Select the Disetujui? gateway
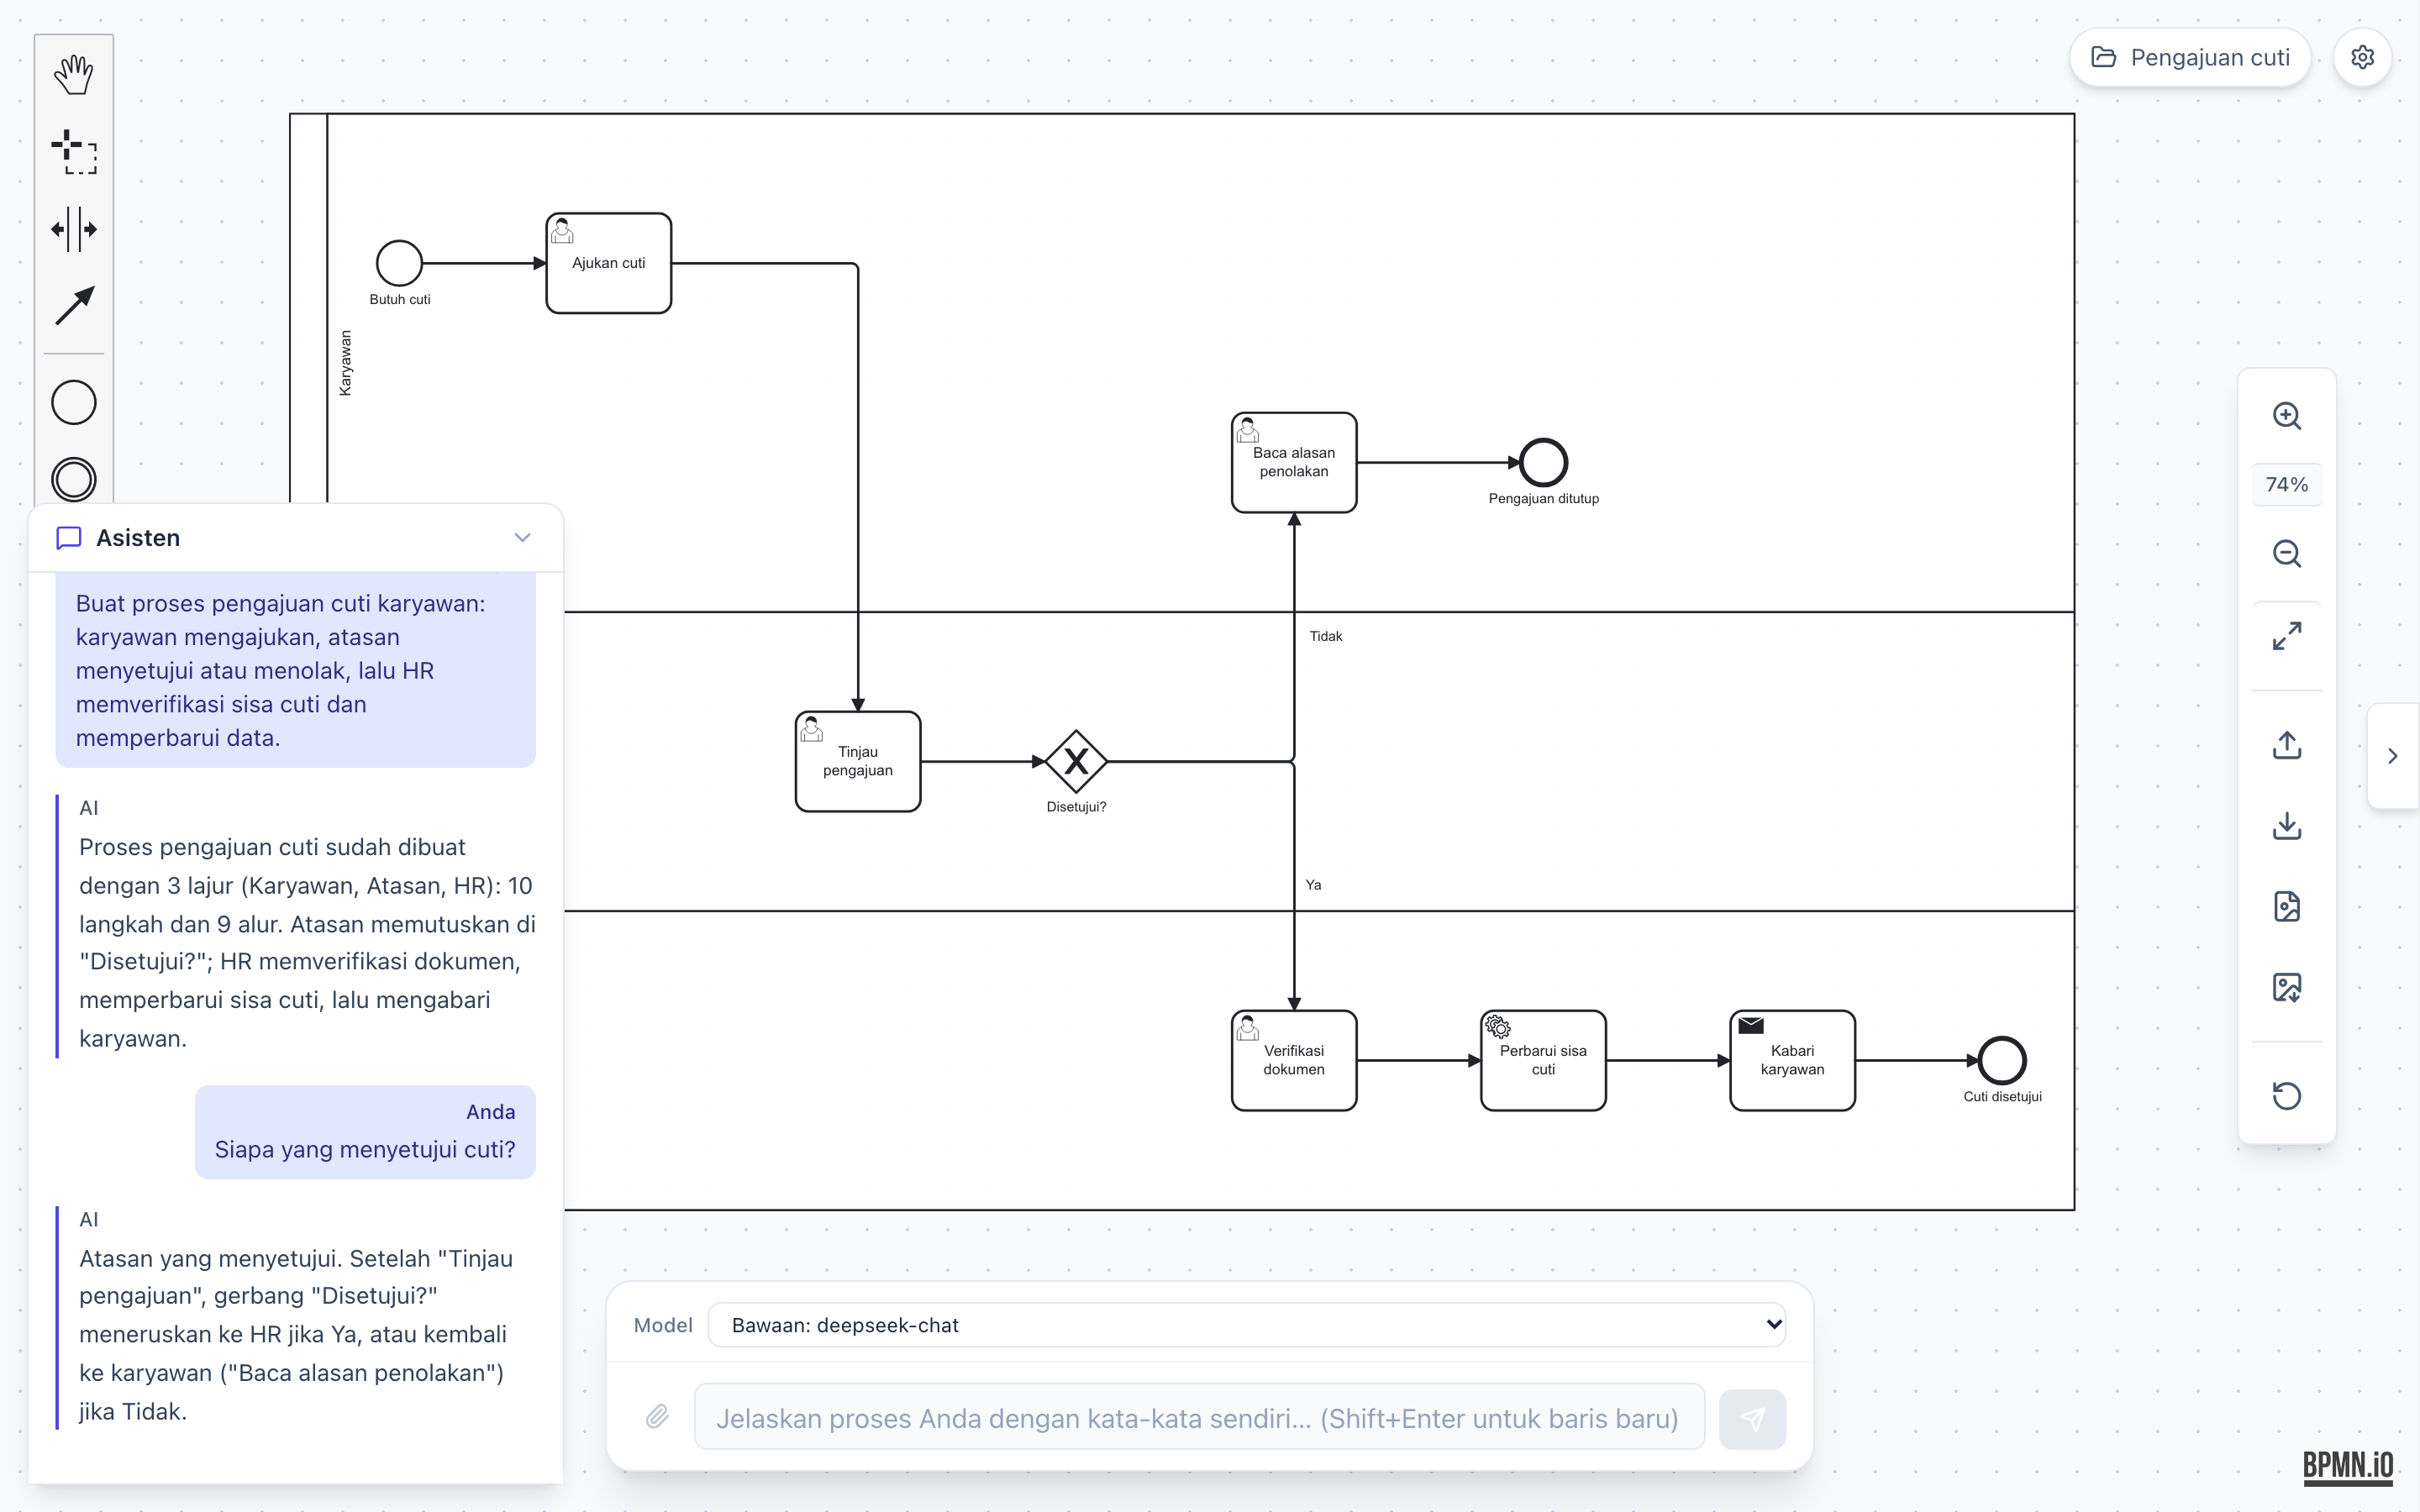This screenshot has height=1512, width=2420. point(1076,761)
